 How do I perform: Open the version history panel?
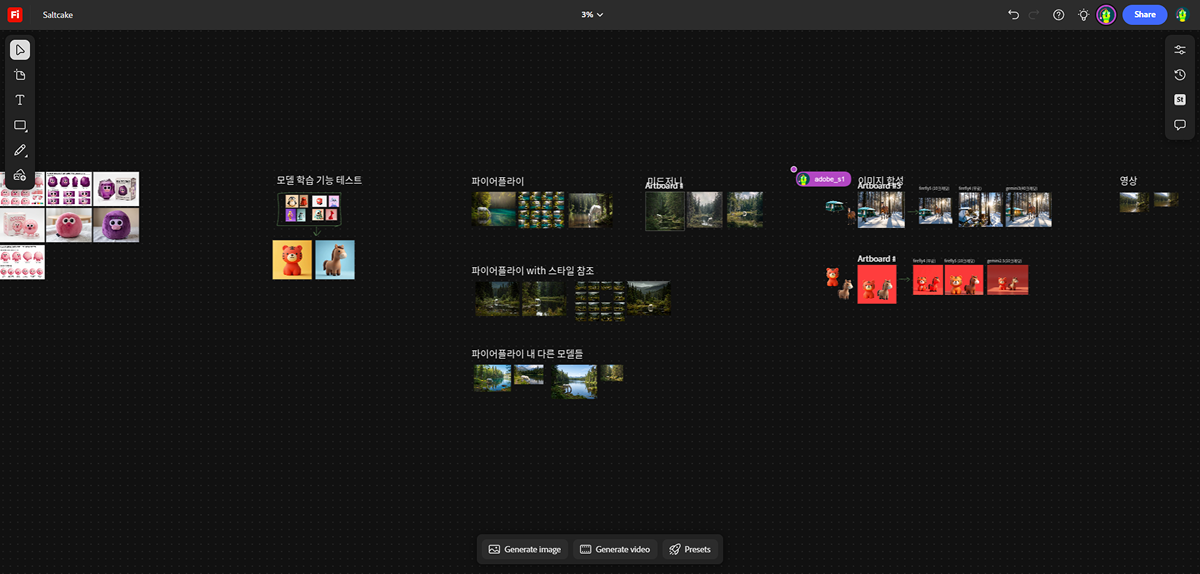pos(1180,75)
